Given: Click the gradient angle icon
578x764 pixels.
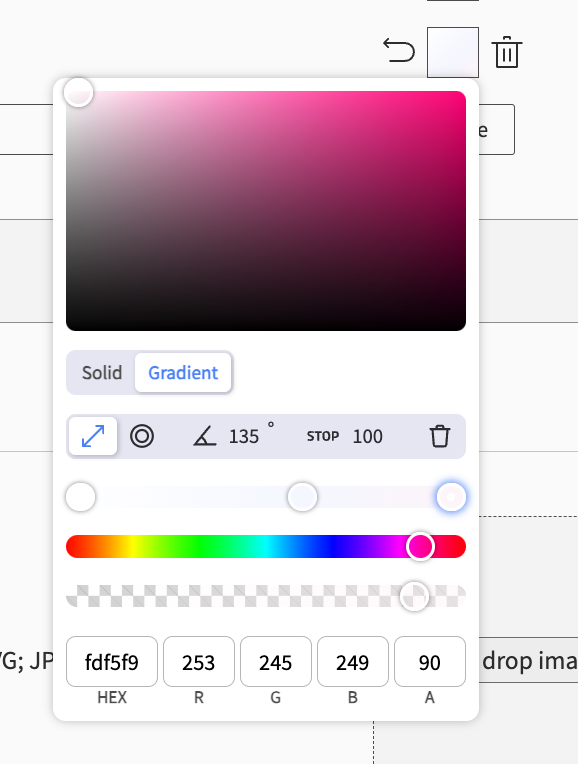Looking at the screenshot, I should coord(205,436).
